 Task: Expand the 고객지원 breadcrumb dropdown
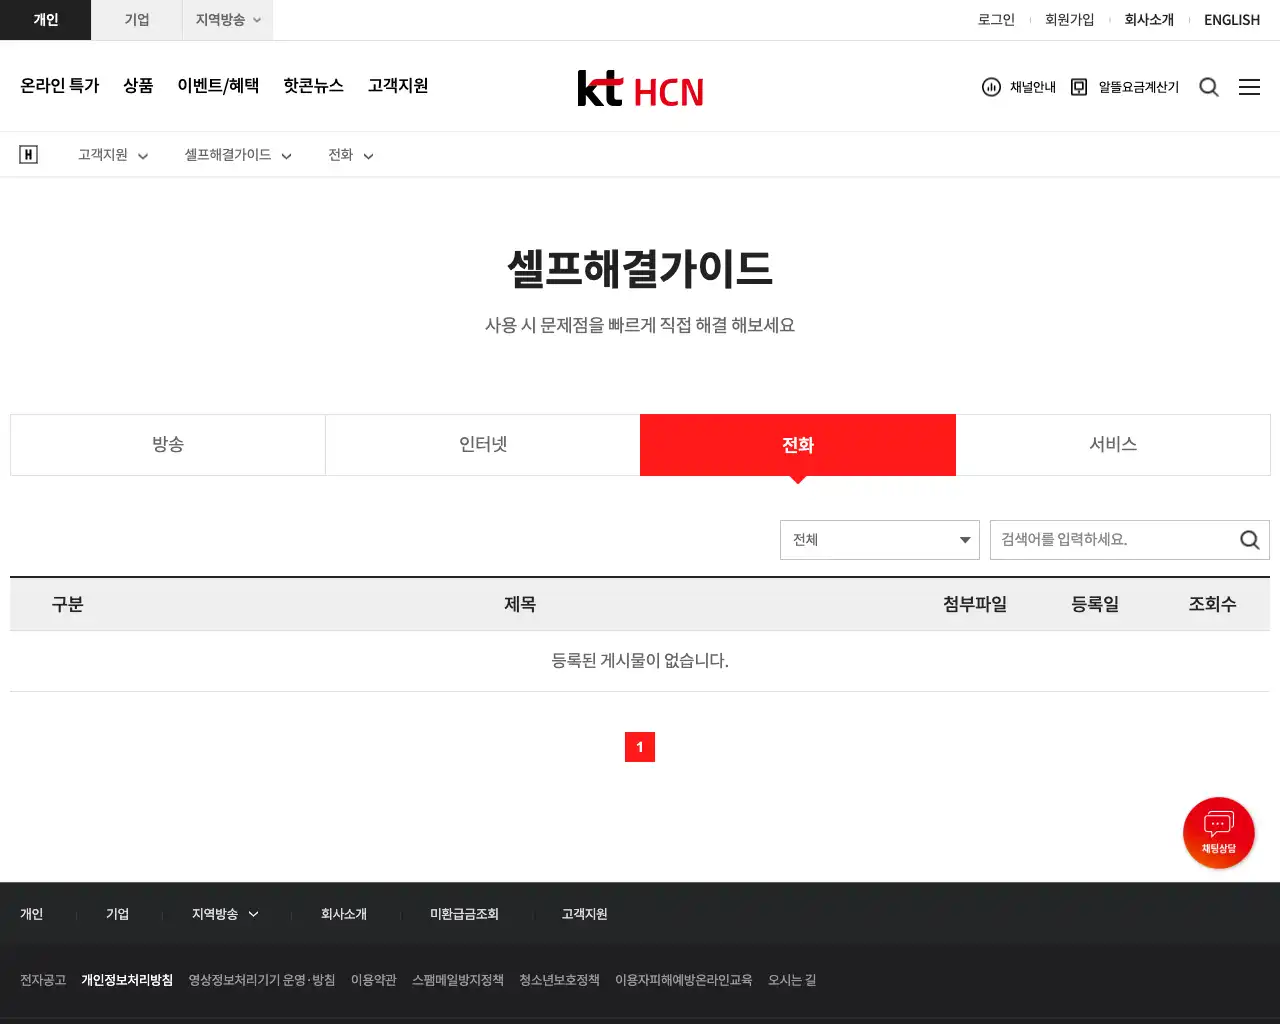coord(113,155)
